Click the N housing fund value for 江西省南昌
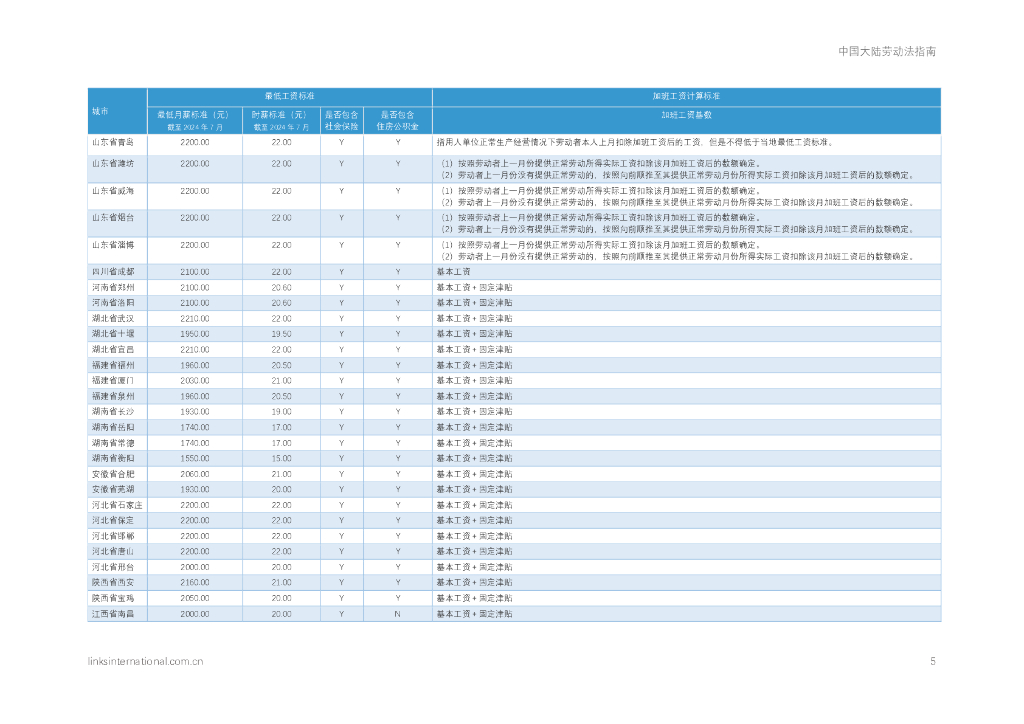 tap(397, 614)
